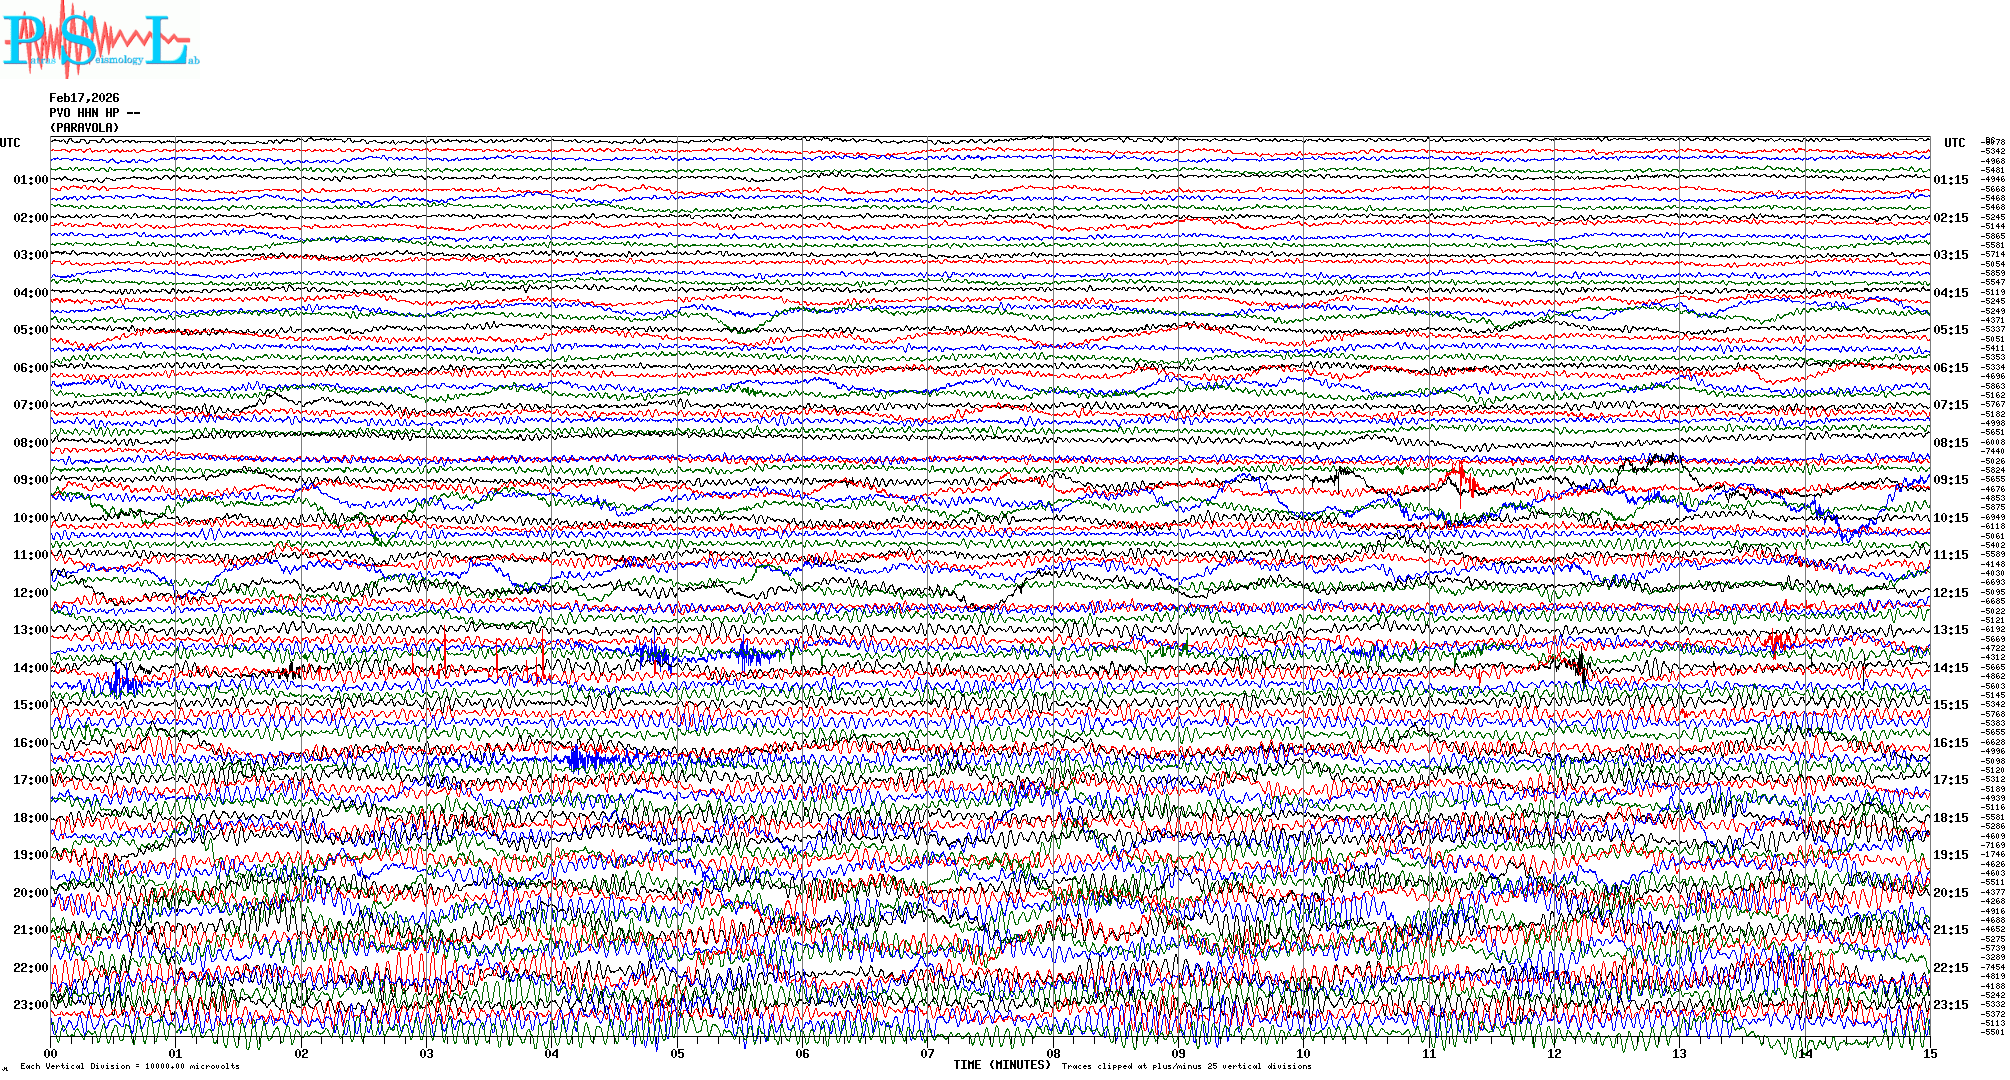The image size is (2010, 1080).
Task: Click the 04:15 time label on right
Action: [1950, 293]
